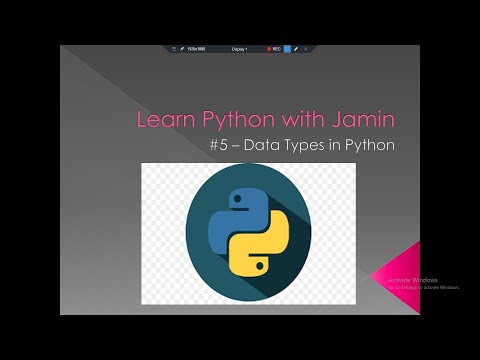Click 'Go to Settings to activate Windows' text
Viewport: 480px width, 360px height.
[424, 287]
